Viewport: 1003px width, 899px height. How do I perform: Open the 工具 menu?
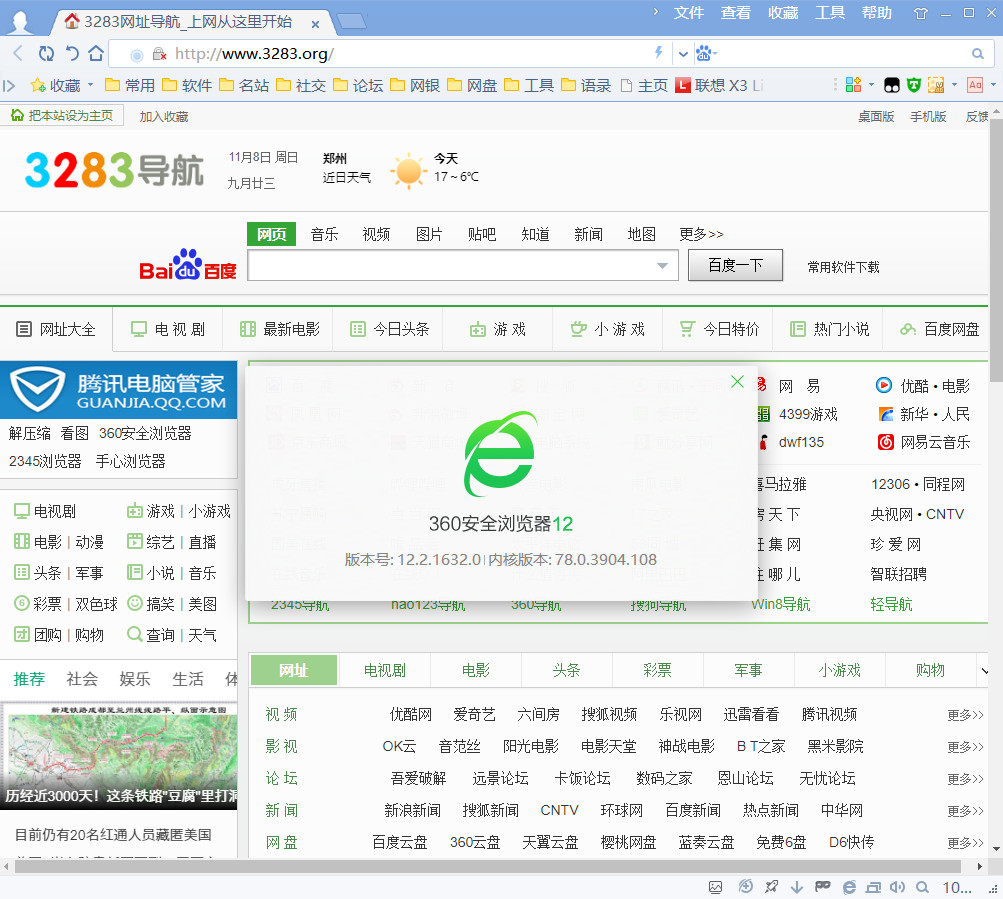click(830, 12)
